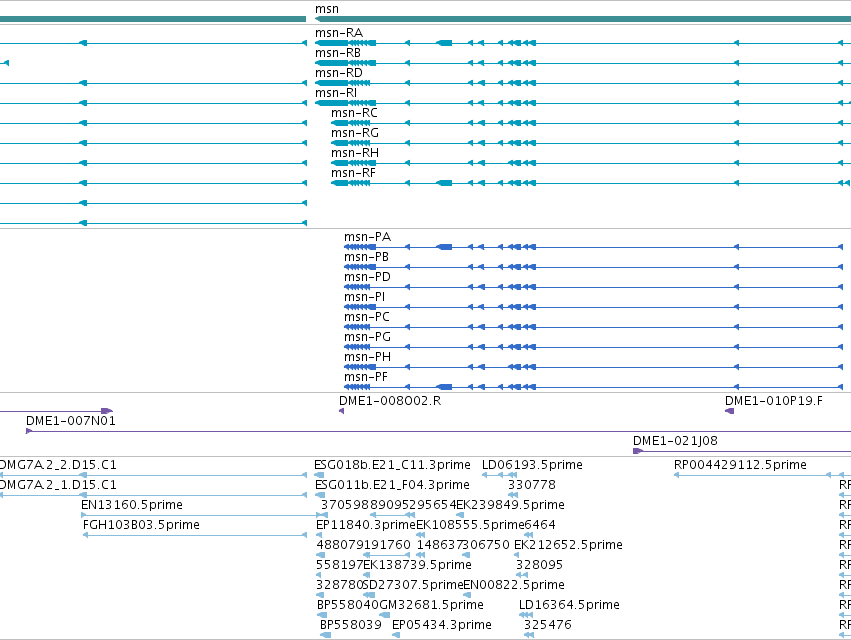Viewport: 851px width, 640px height.
Task: Open the msn-RI transcript label
Action: (336, 93)
